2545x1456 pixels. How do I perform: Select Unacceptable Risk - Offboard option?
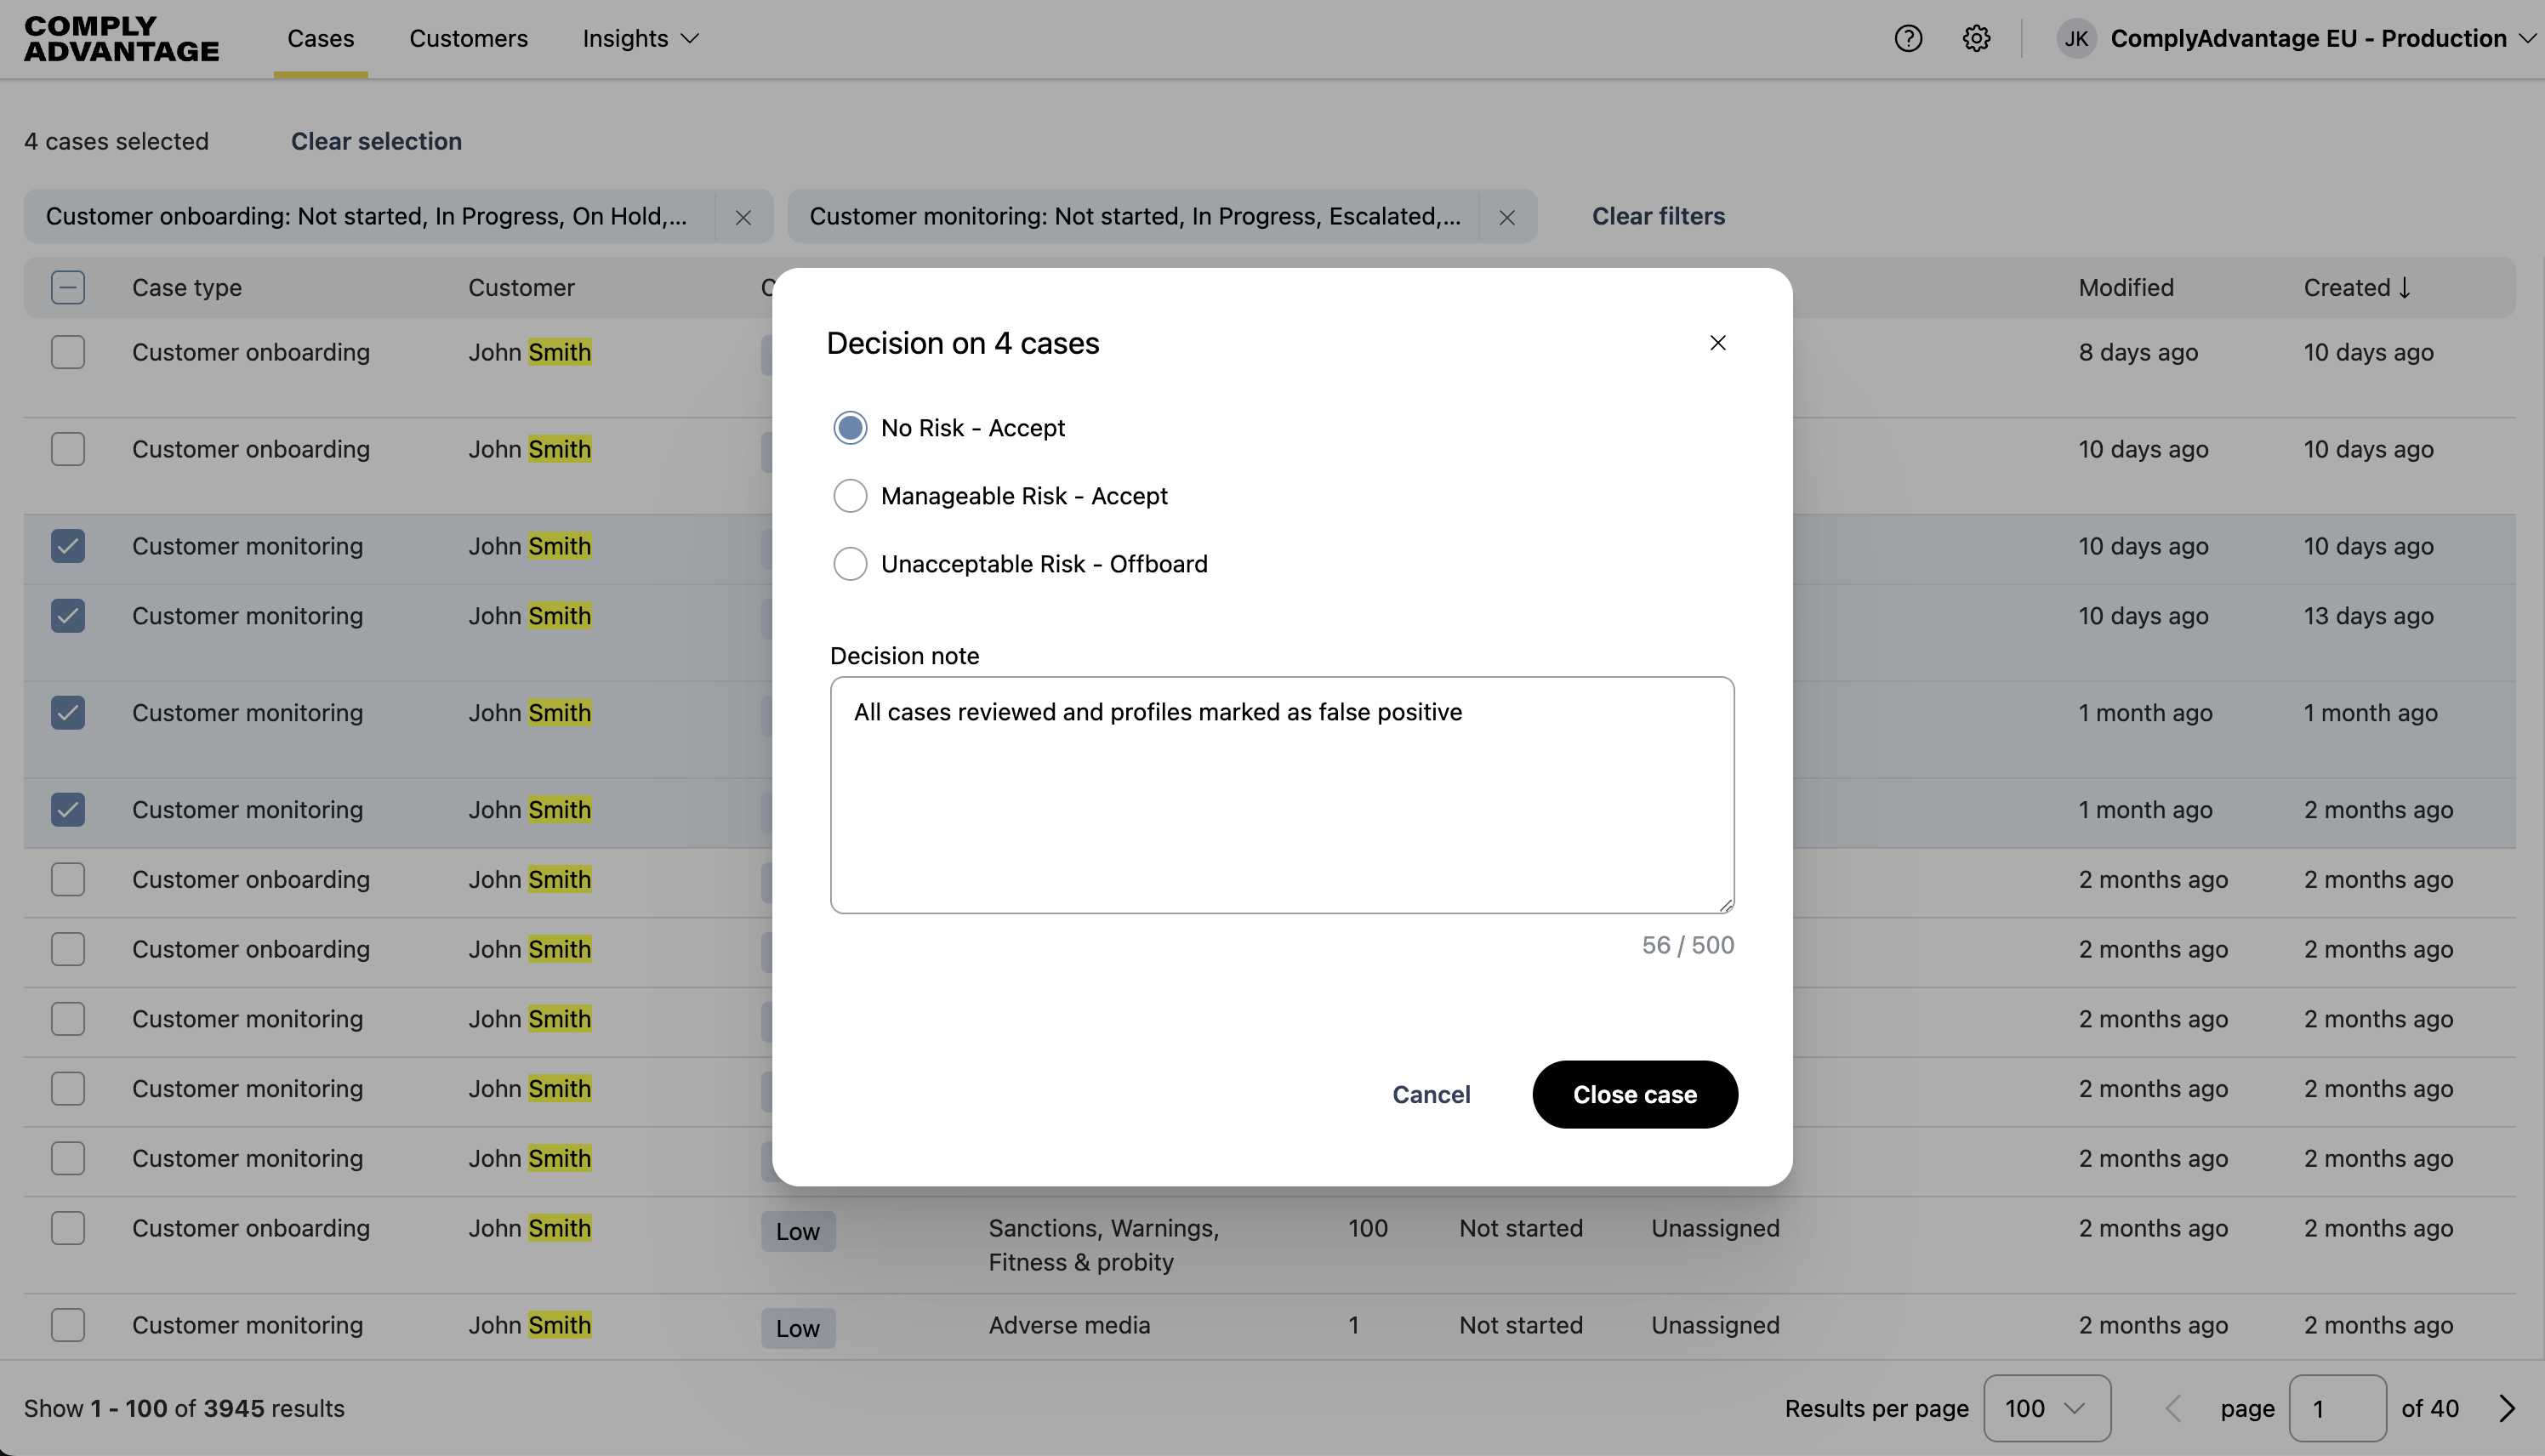coord(850,564)
